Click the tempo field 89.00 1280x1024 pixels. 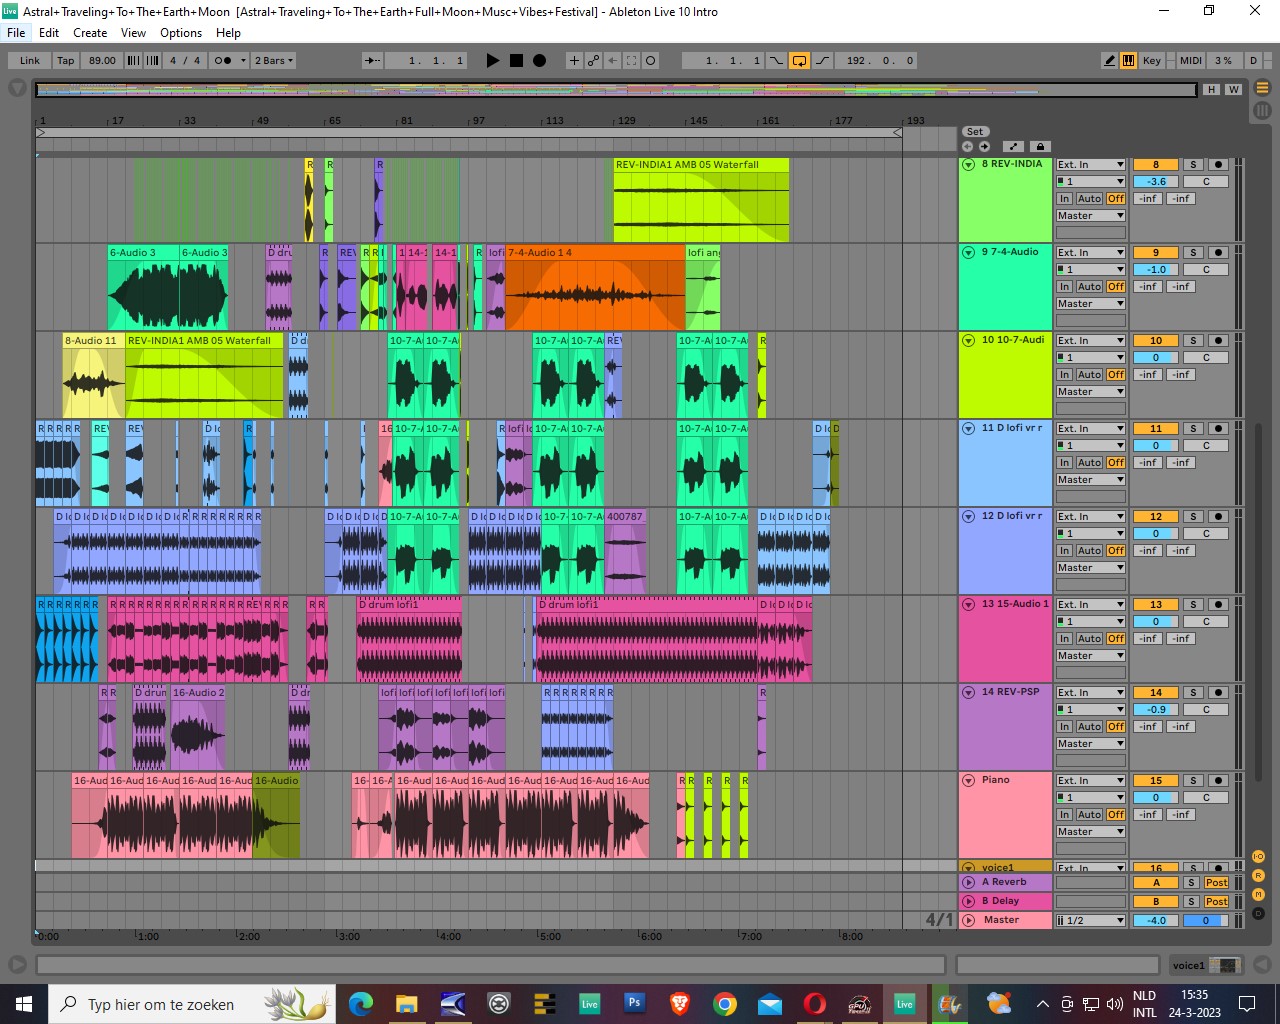[102, 61]
